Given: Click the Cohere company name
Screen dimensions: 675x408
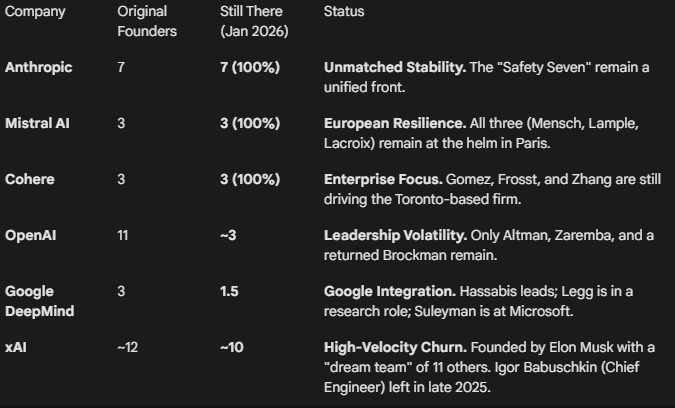Looking at the screenshot, I should [x=30, y=179].
